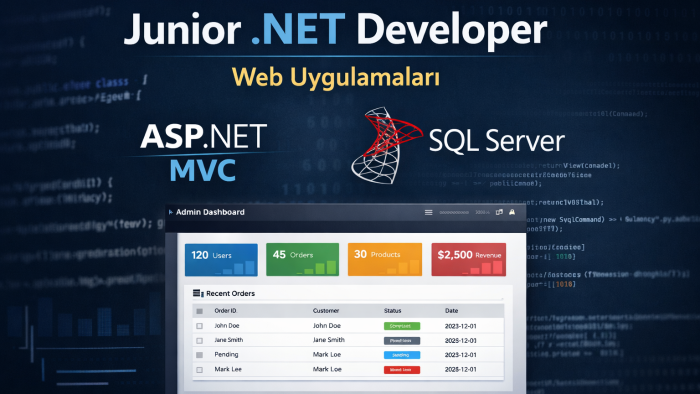Image resolution: width=700 pixels, height=394 pixels.
Task: Open the green 45 Orders card
Action: [303, 259]
